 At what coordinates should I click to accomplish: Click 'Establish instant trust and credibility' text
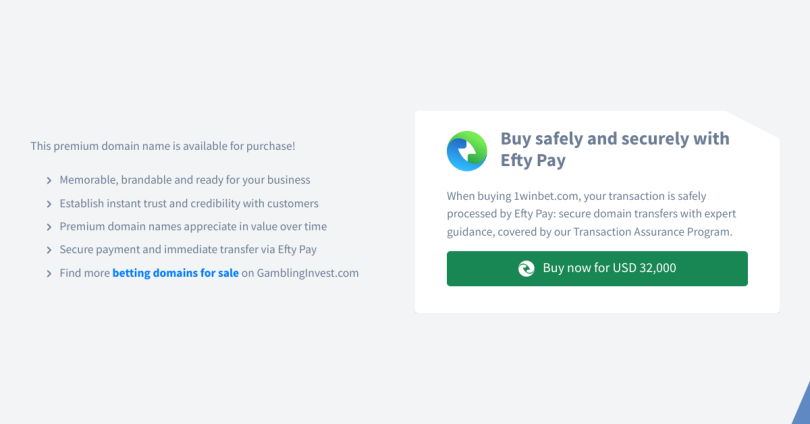tap(189, 203)
